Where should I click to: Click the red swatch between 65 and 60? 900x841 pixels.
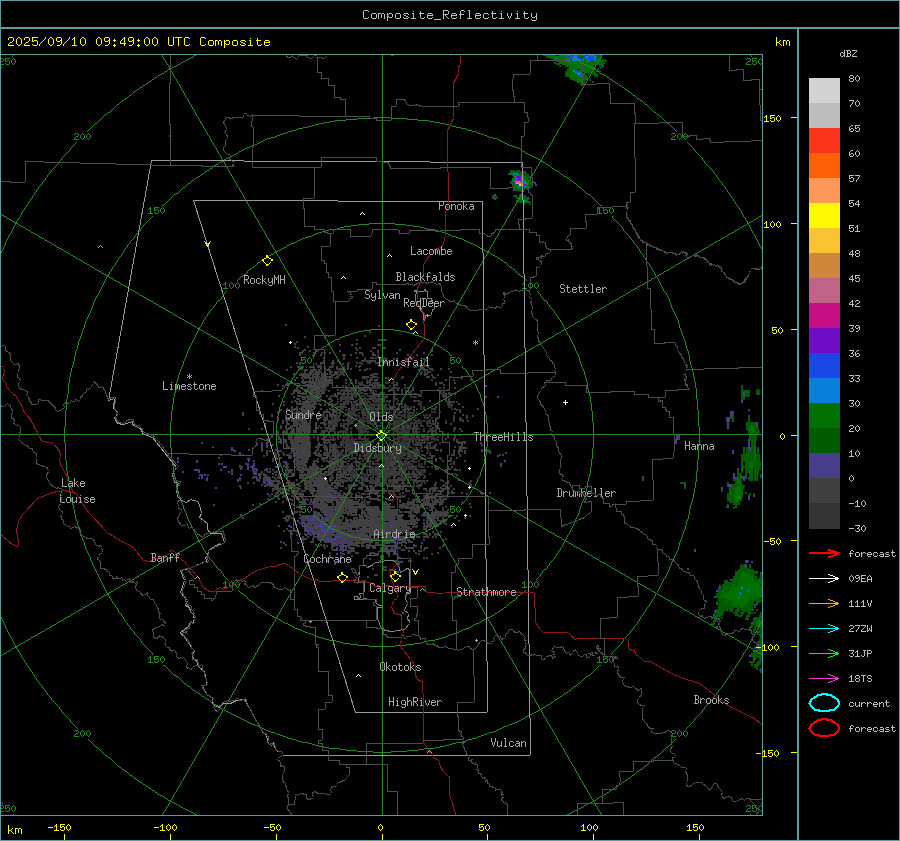pyautogui.click(x=824, y=141)
